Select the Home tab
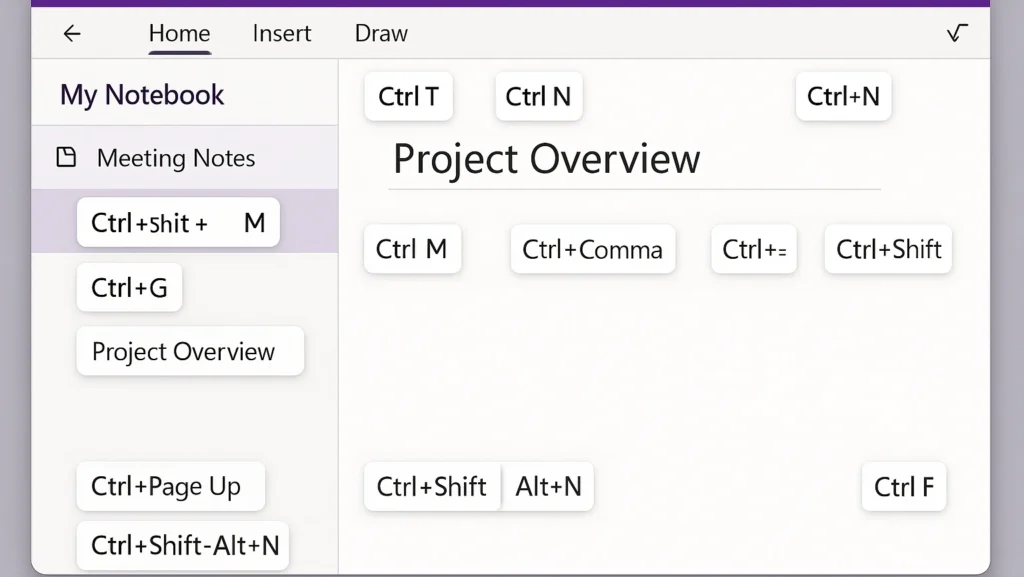The width and height of the screenshot is (1024, 577). point(179,33)
